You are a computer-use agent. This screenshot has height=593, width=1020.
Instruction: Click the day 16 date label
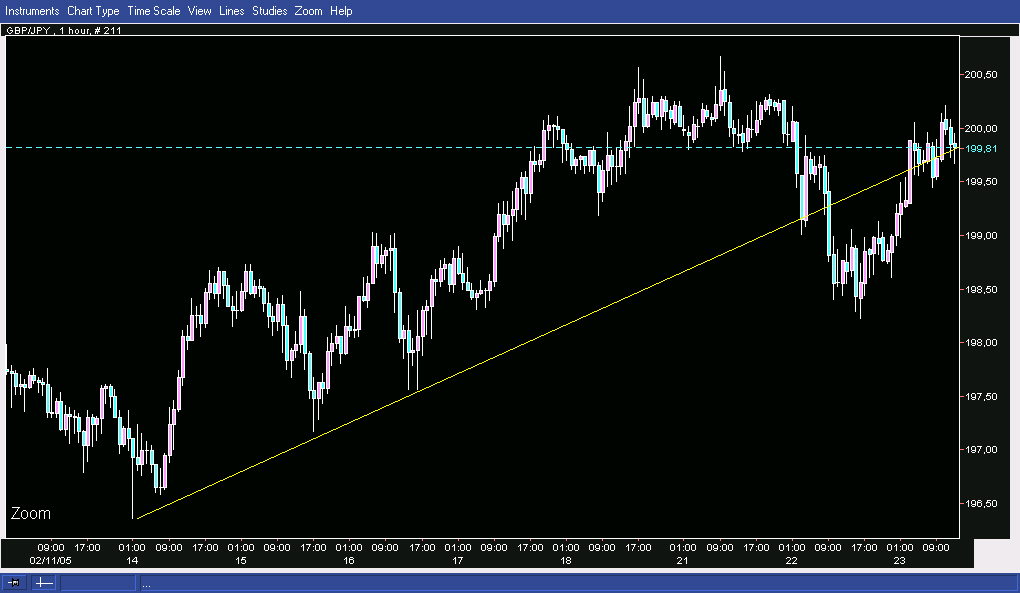coord(349,560)
